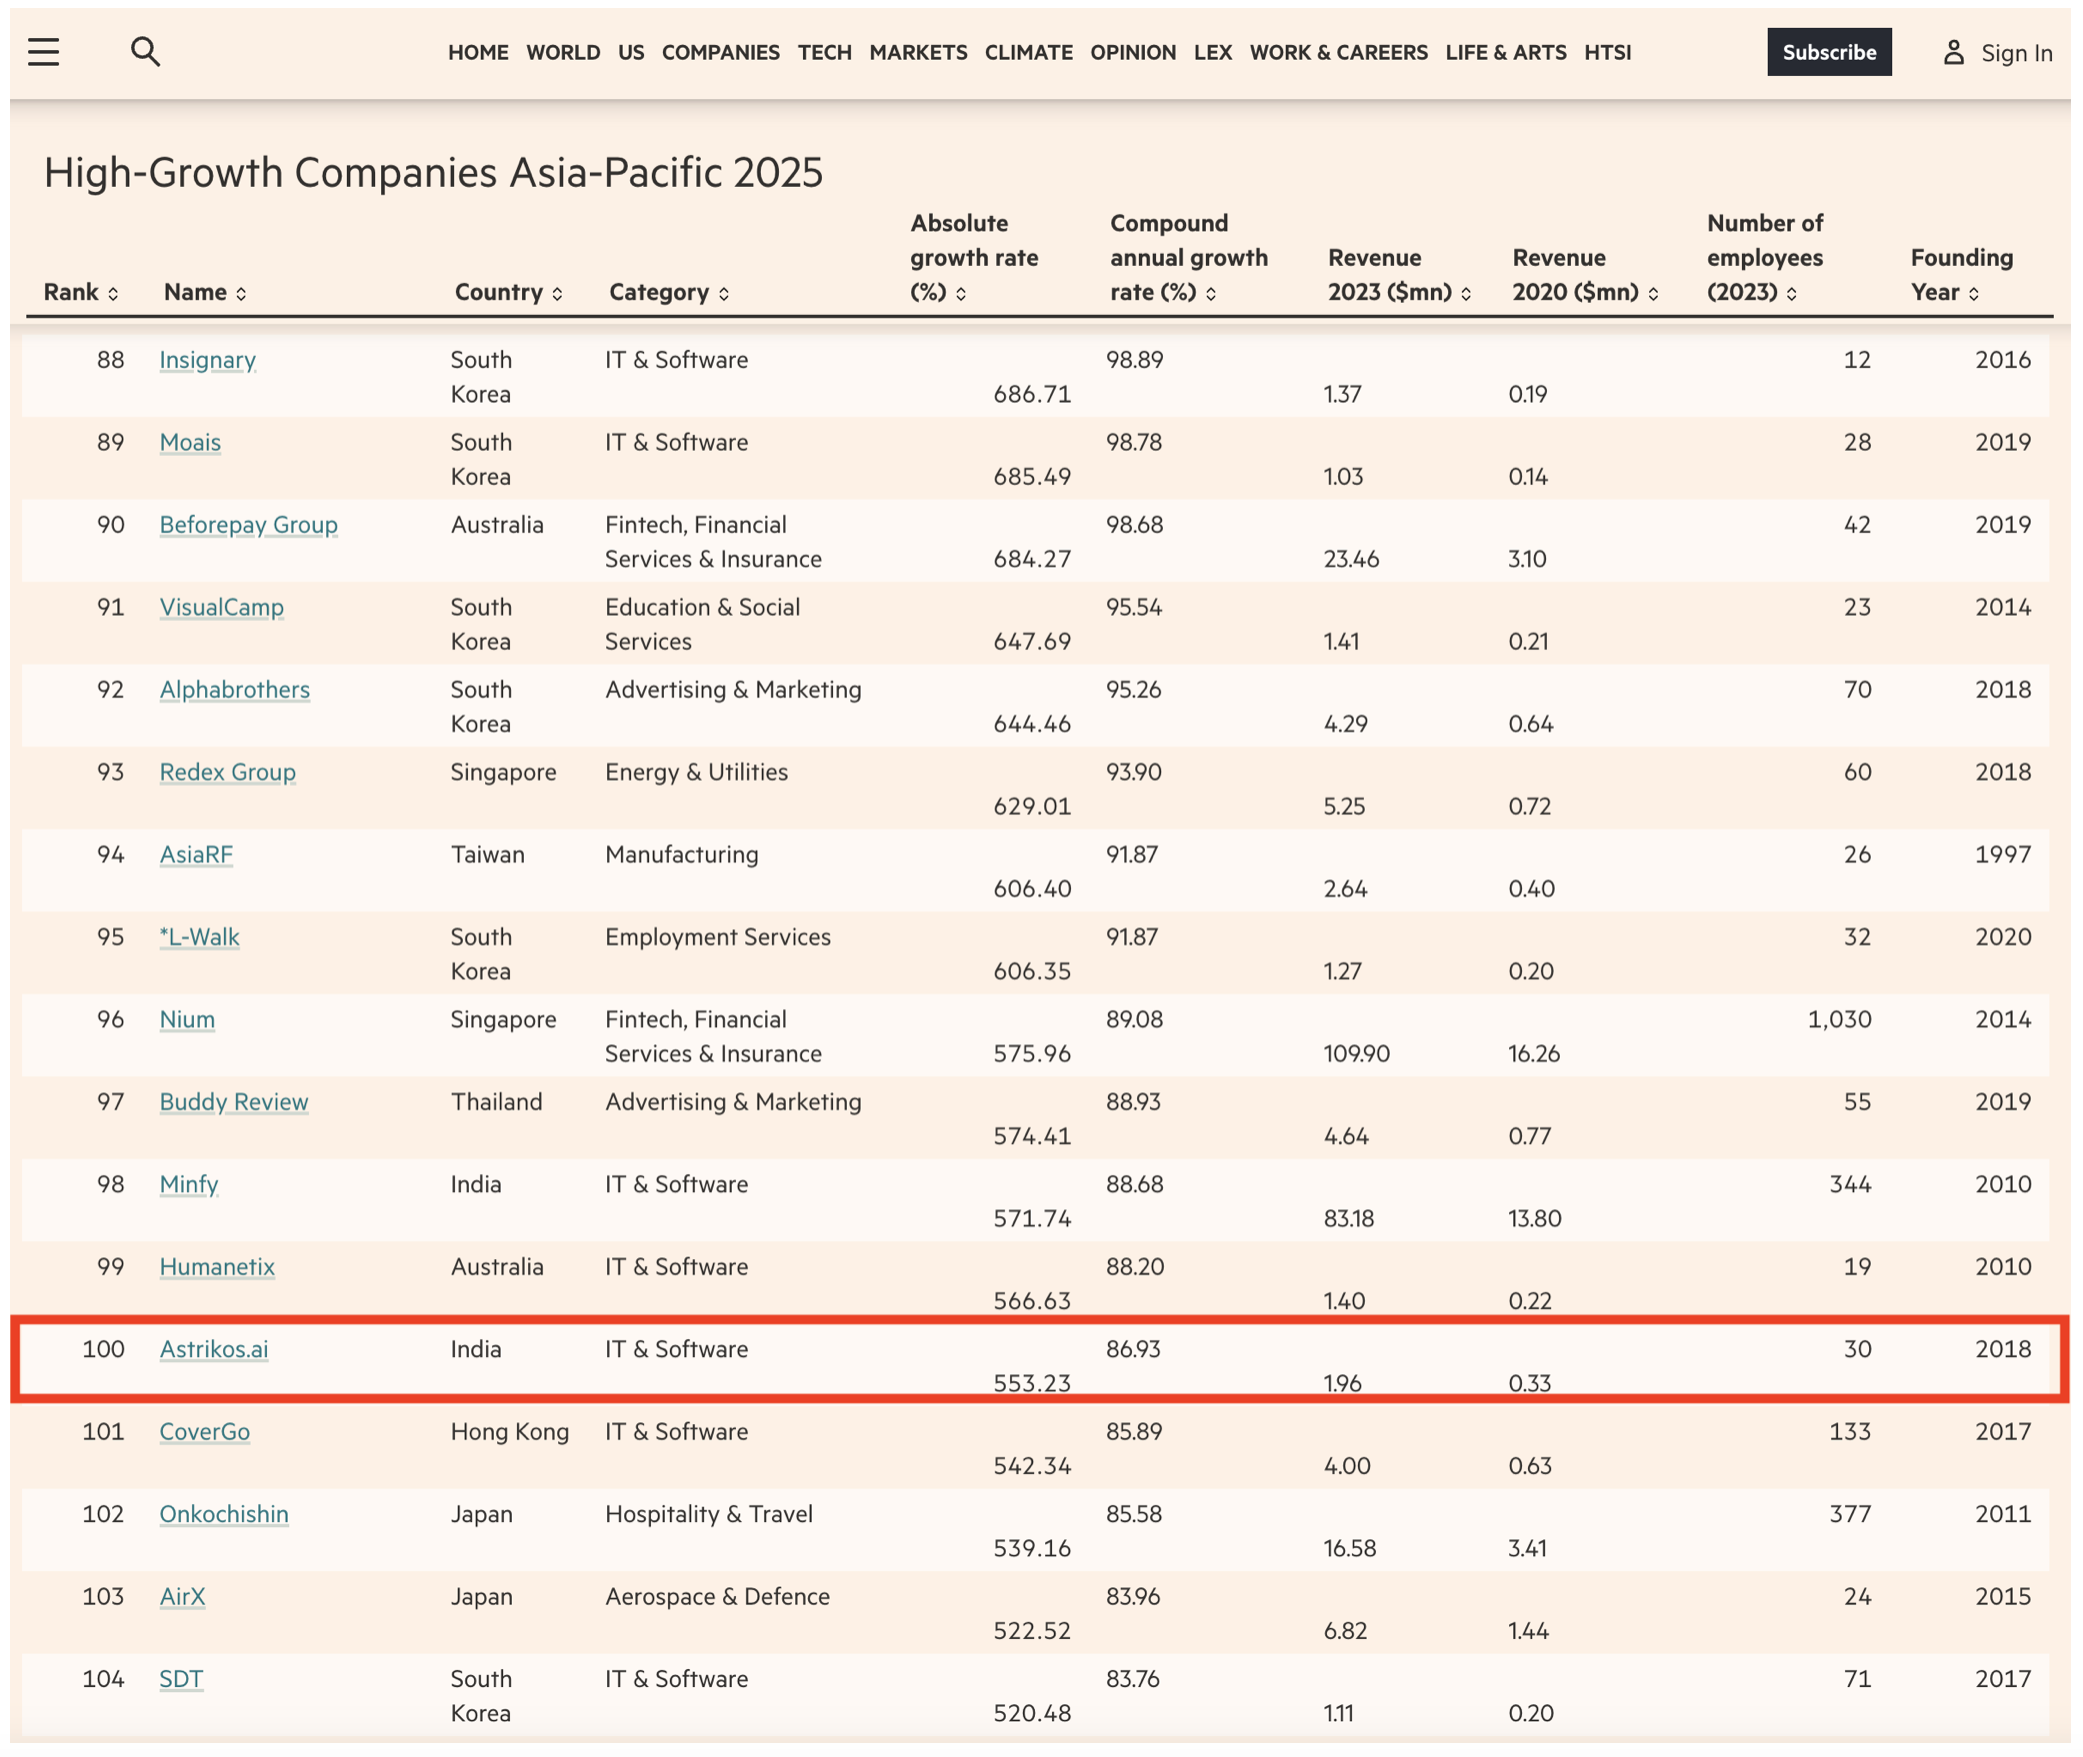Open the hamburger navigation menu

coord(43,52)
